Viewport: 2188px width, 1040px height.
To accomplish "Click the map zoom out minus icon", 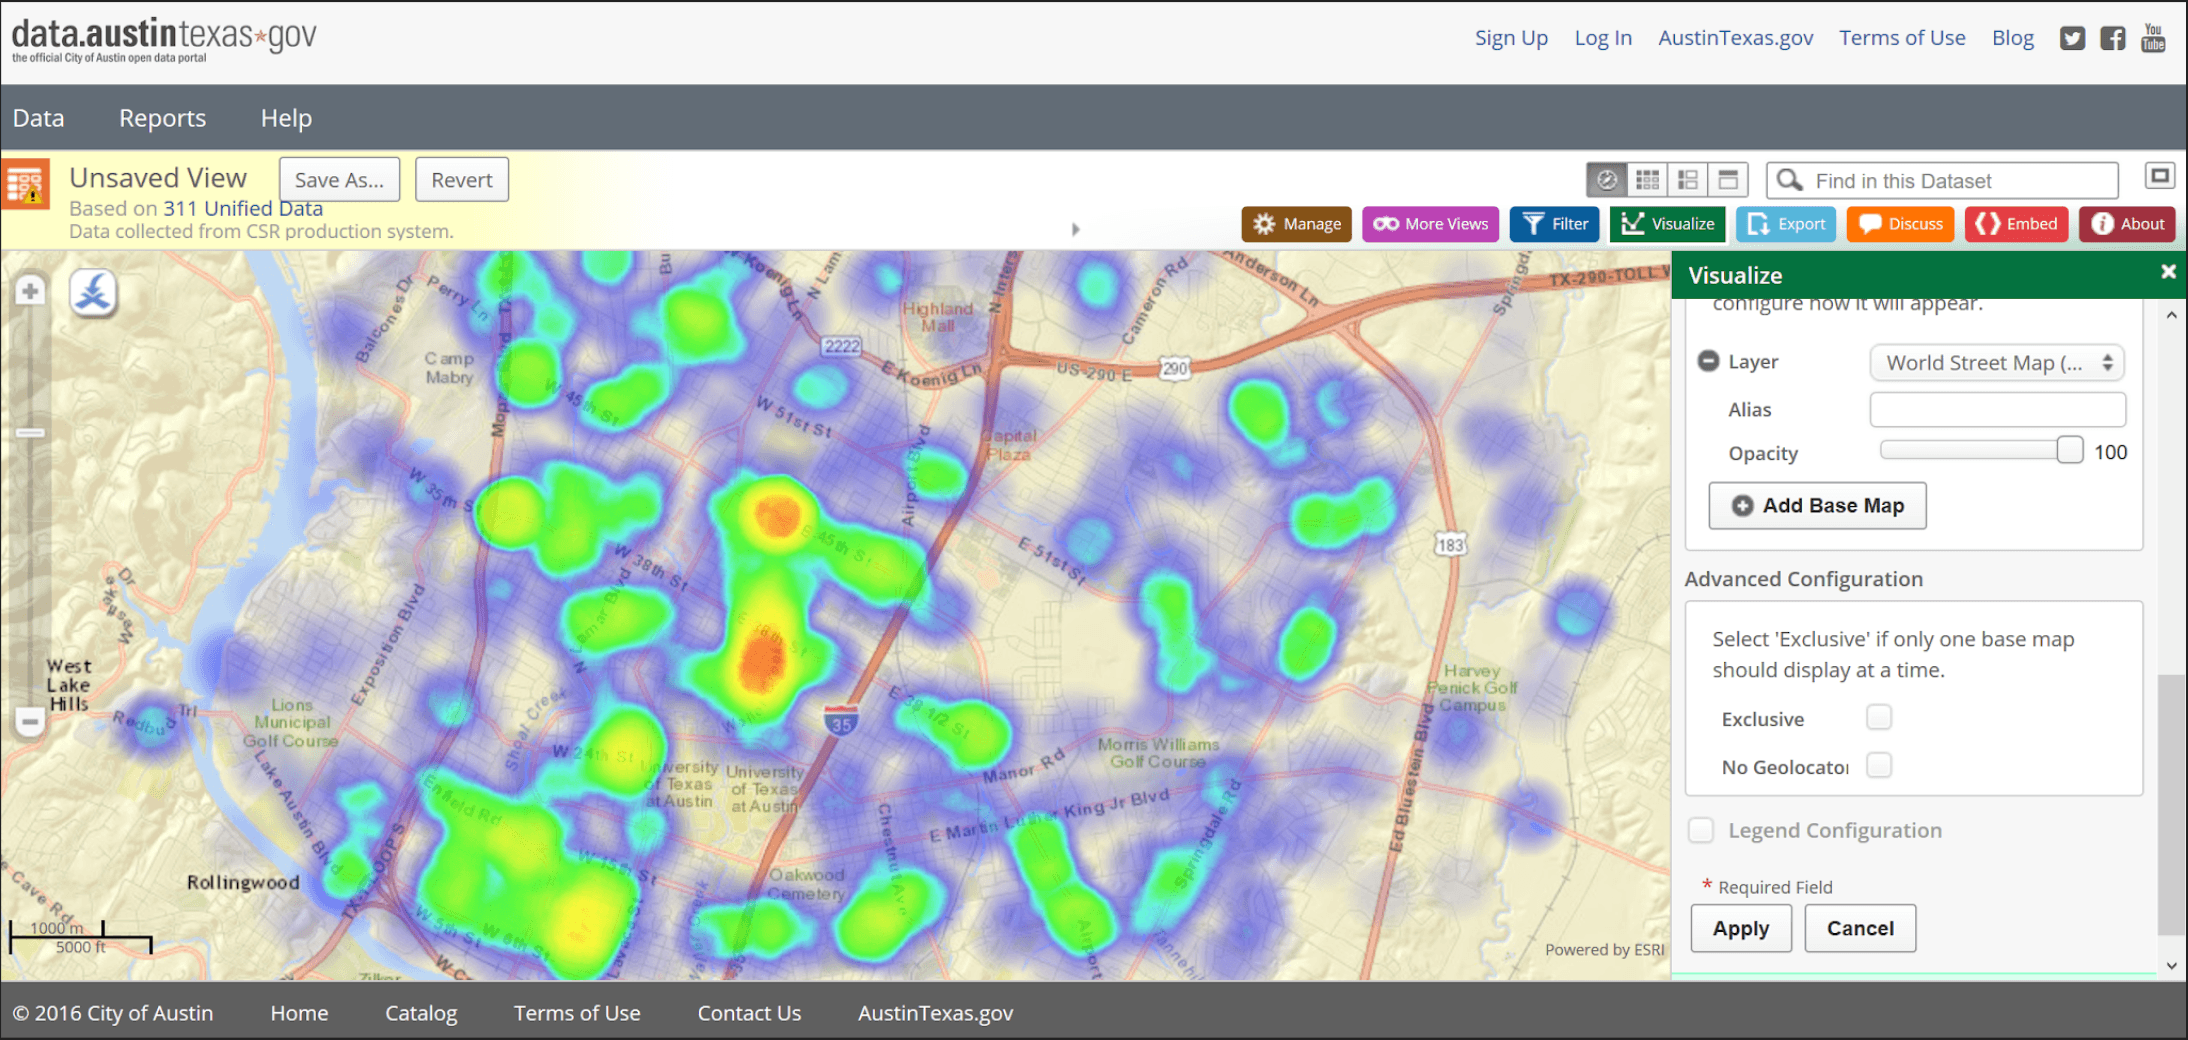I will click(x=30, y=721).
